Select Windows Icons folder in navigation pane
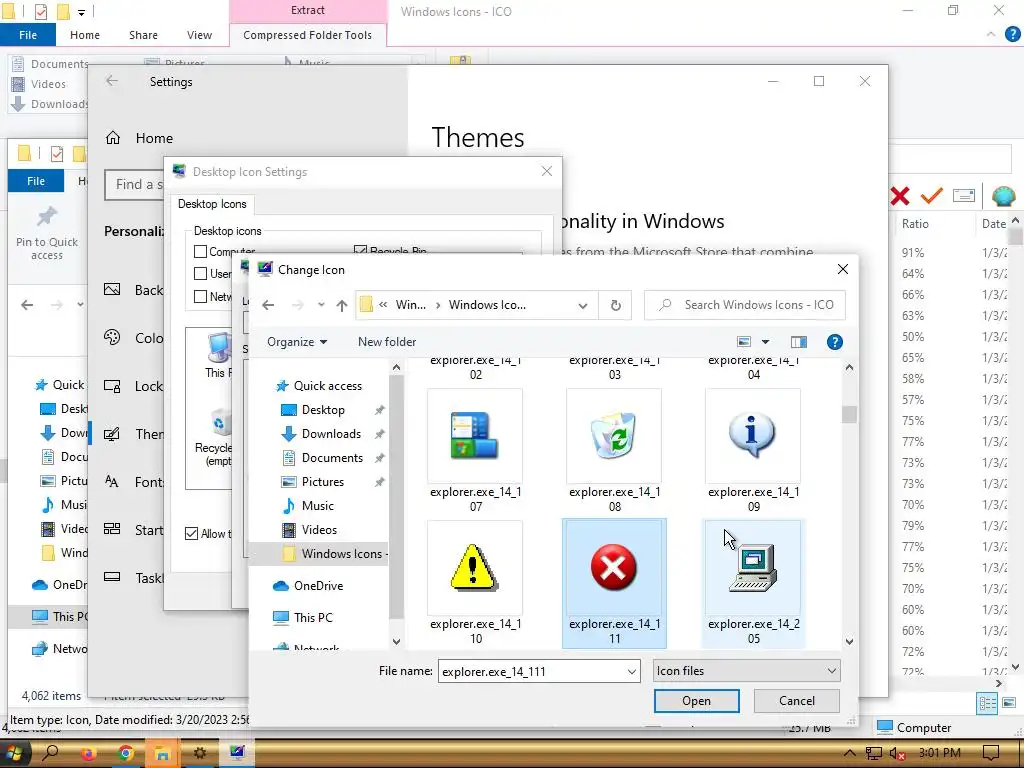Screen dimensions: 1024x768 click(x=320, y=554)
